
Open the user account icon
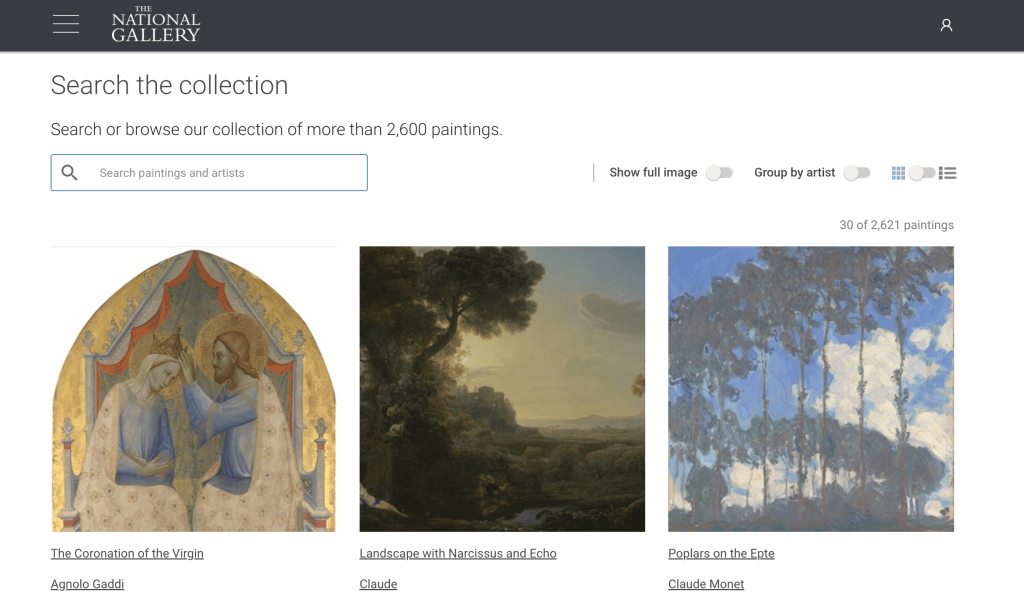pos(946,25)
